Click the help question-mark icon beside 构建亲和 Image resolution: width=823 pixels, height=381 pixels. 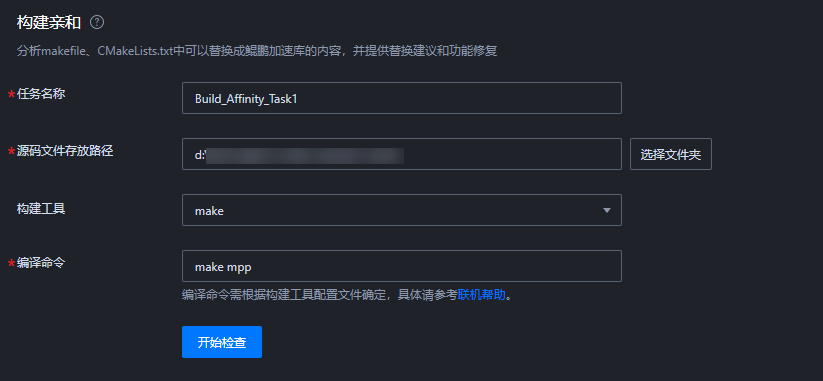click(x=97, y=23)
